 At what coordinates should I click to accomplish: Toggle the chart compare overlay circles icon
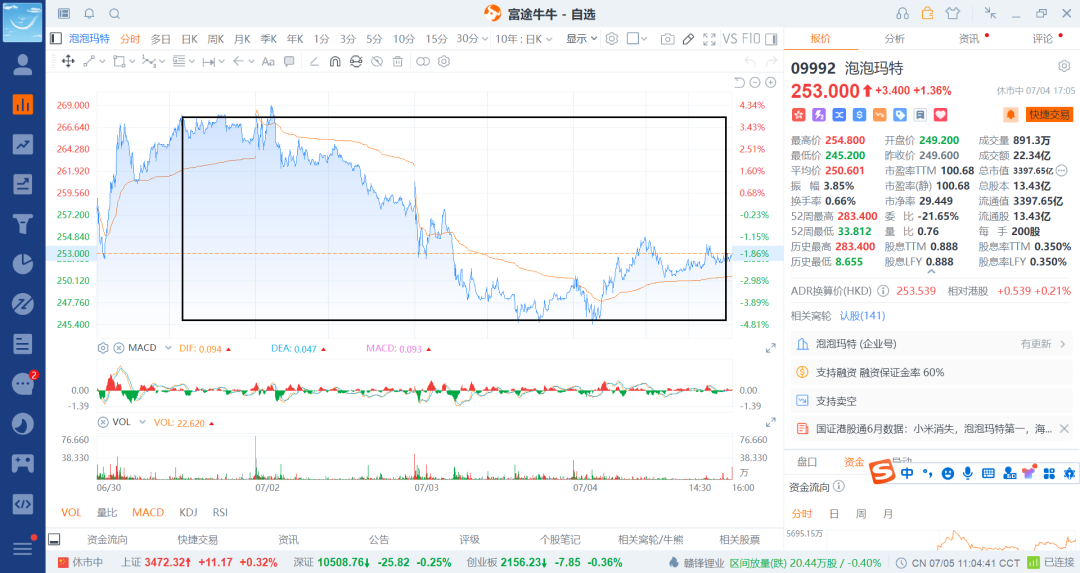tap(423, 61)
